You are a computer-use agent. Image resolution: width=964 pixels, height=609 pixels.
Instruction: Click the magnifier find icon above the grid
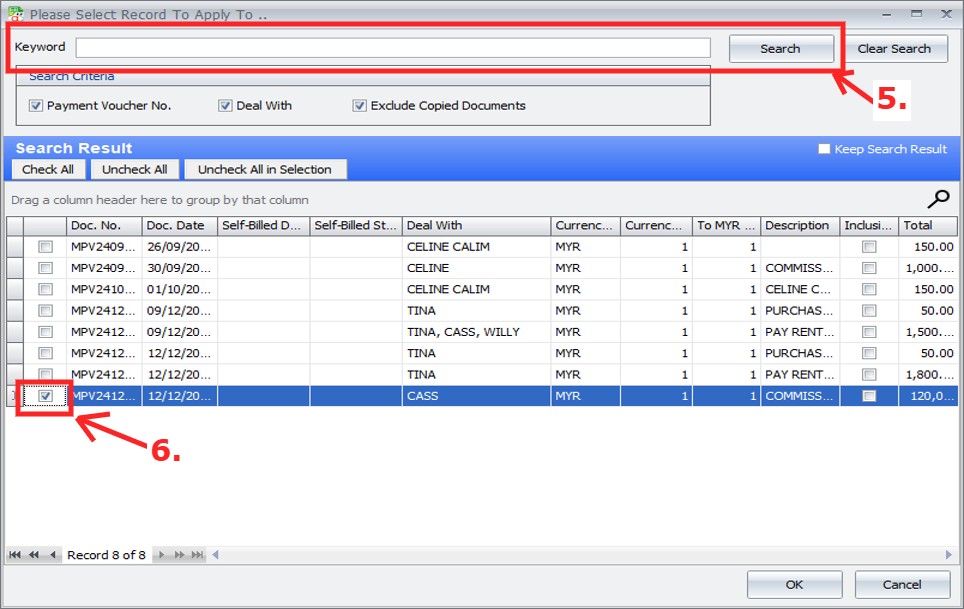(x=939, y=198)
